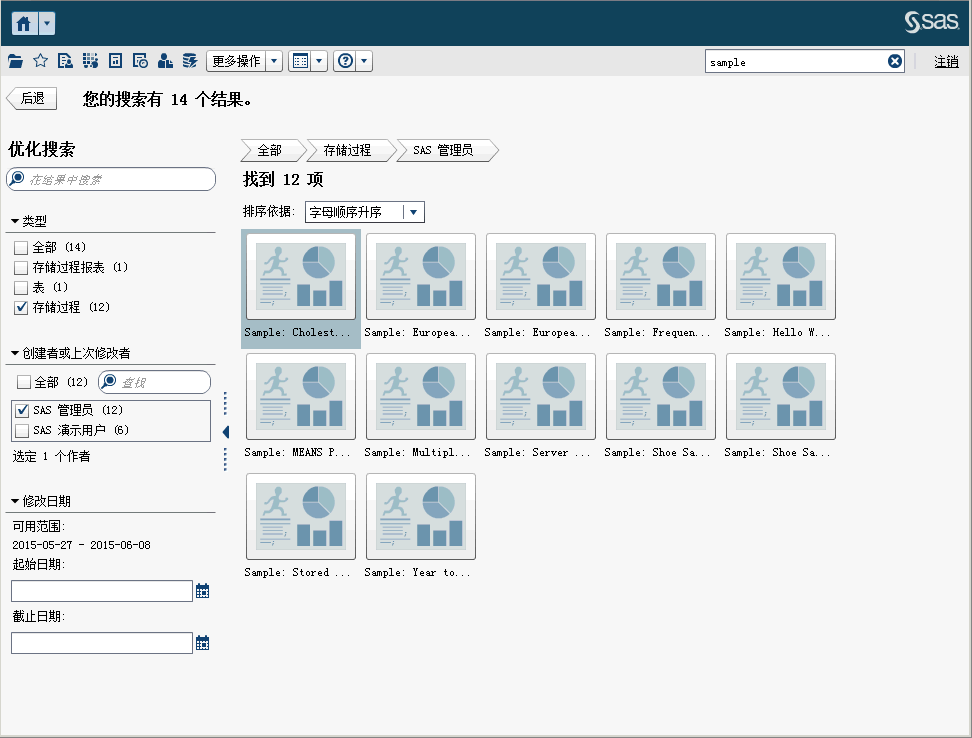Click the home icon in the header
The height and width of the screenshot is (738, 972).
pyautogui.click(x=24, y=24)
